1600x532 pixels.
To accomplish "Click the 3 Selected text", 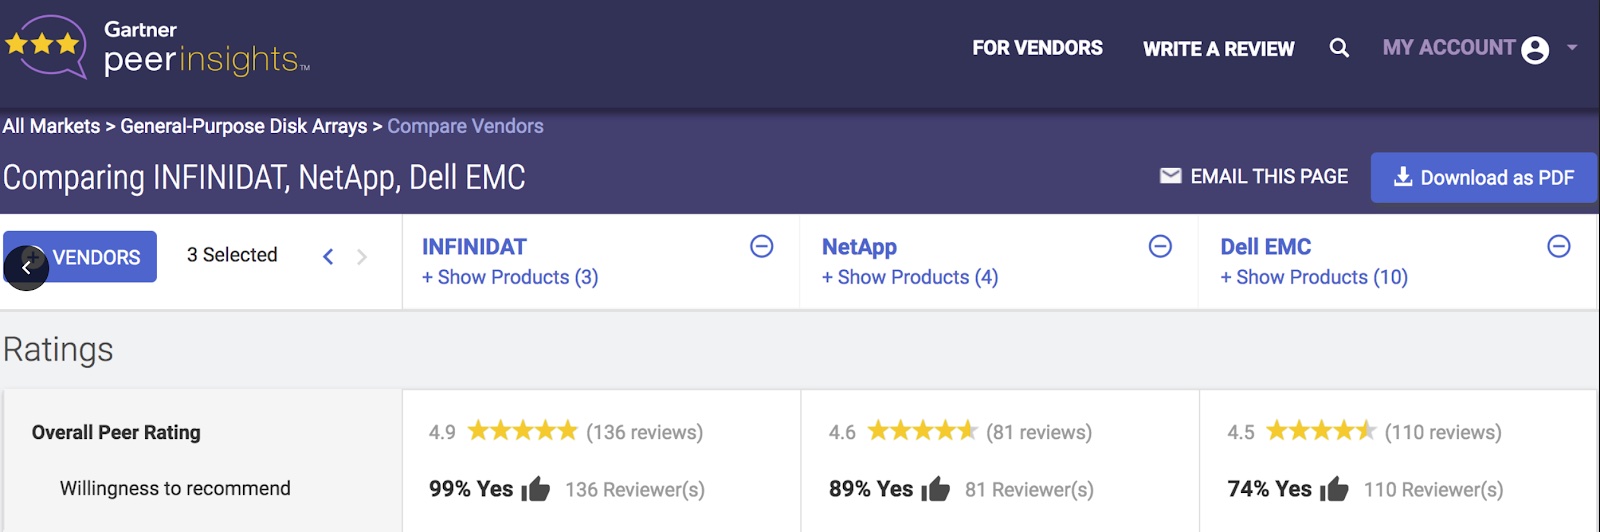I will (x=232, y=255).
